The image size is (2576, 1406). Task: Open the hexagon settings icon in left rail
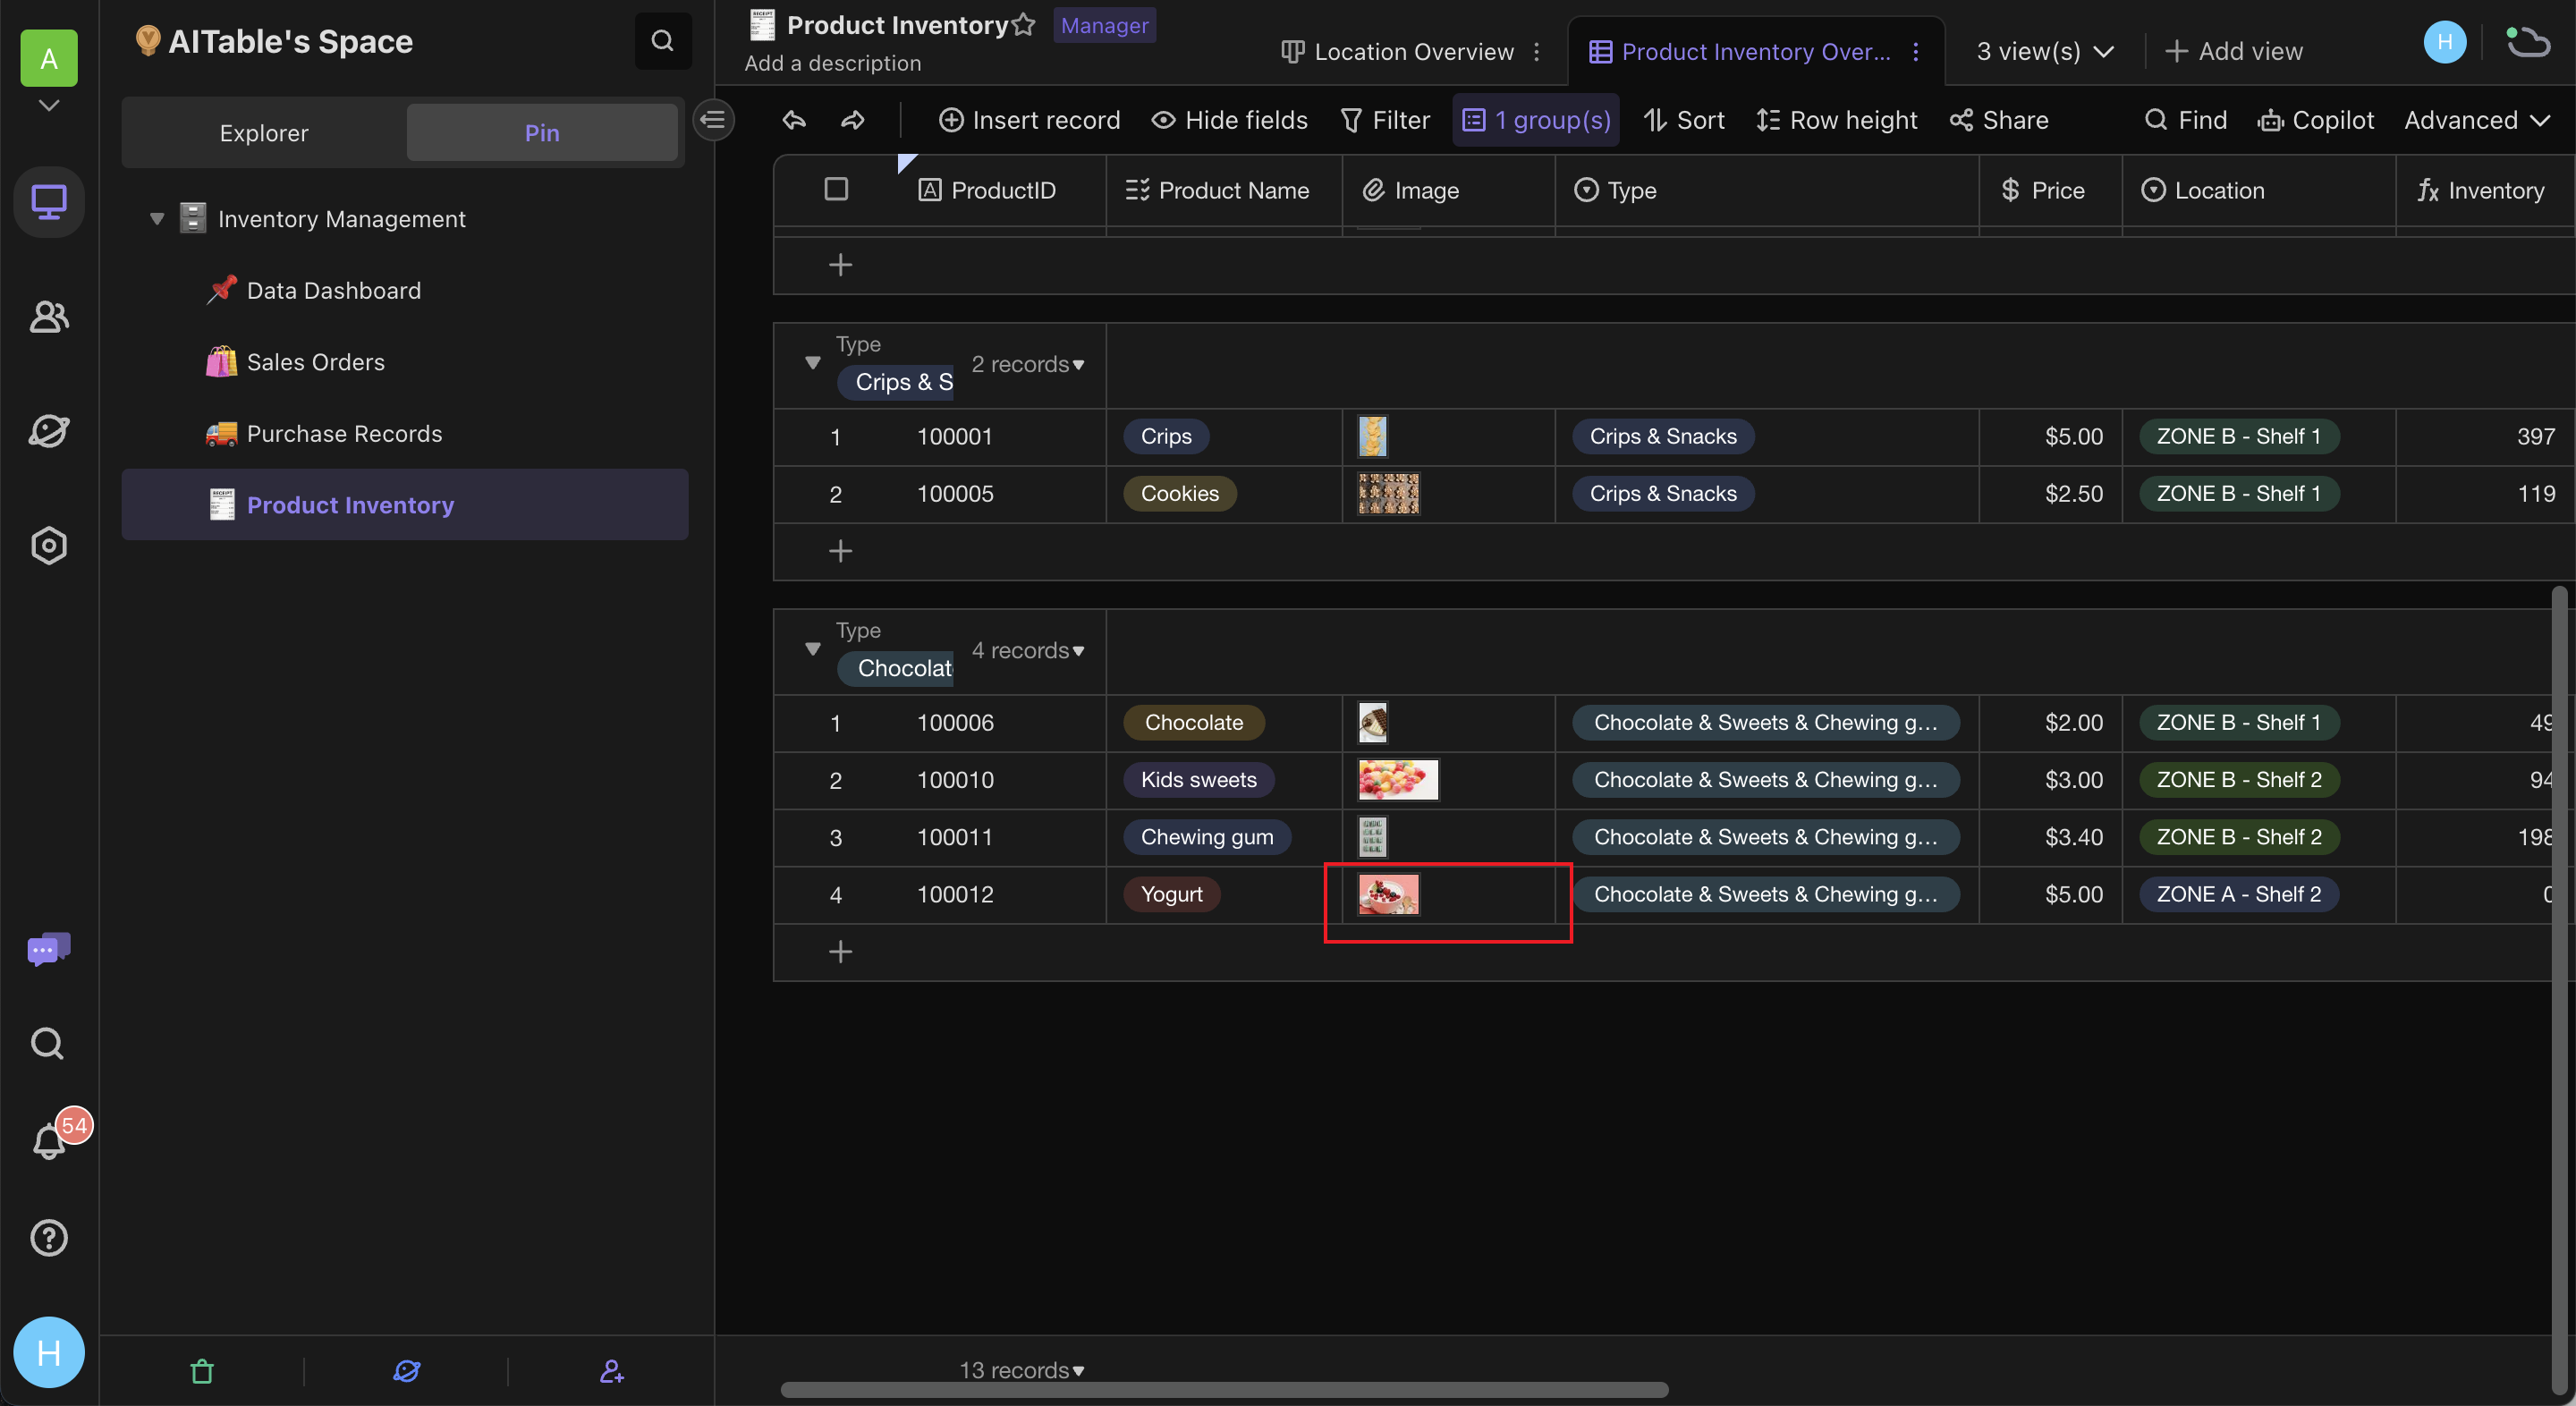point(48,546)
